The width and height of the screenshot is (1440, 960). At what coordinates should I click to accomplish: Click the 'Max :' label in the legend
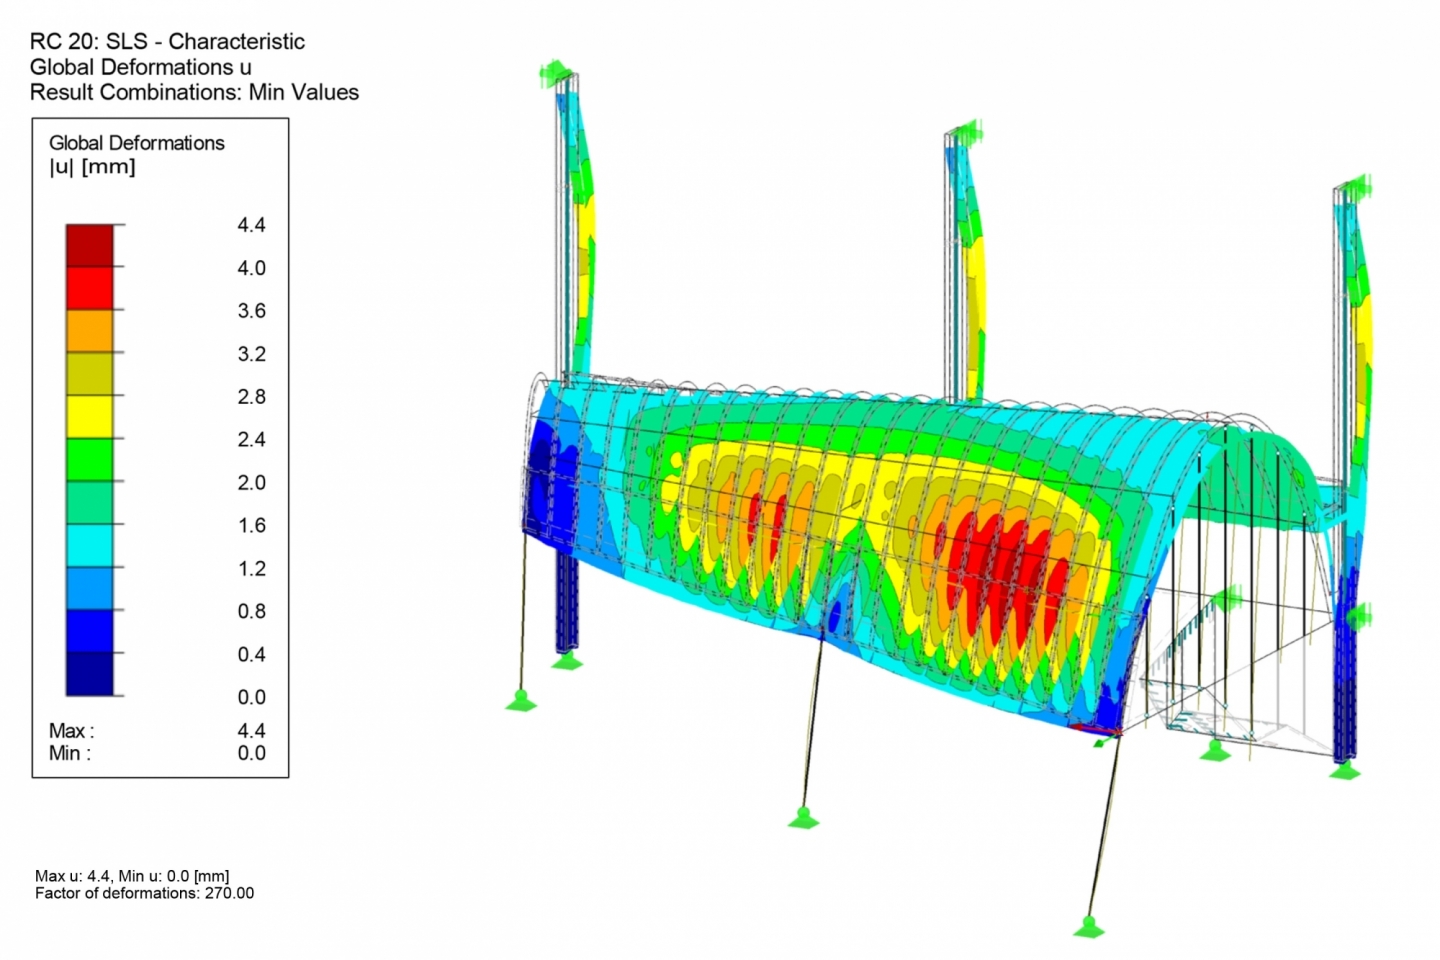71,731
